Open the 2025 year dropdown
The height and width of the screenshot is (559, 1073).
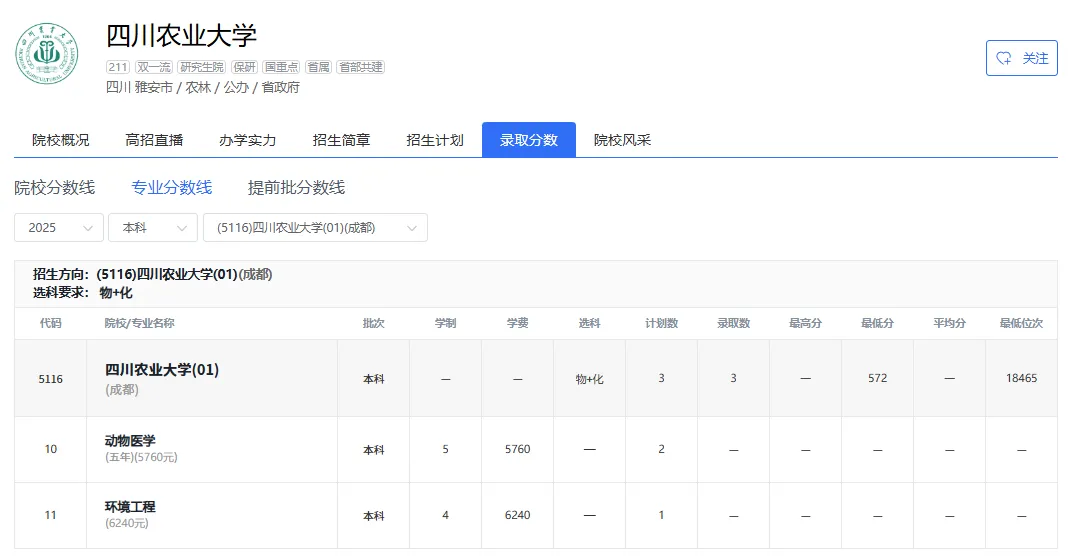click(59, 228)
